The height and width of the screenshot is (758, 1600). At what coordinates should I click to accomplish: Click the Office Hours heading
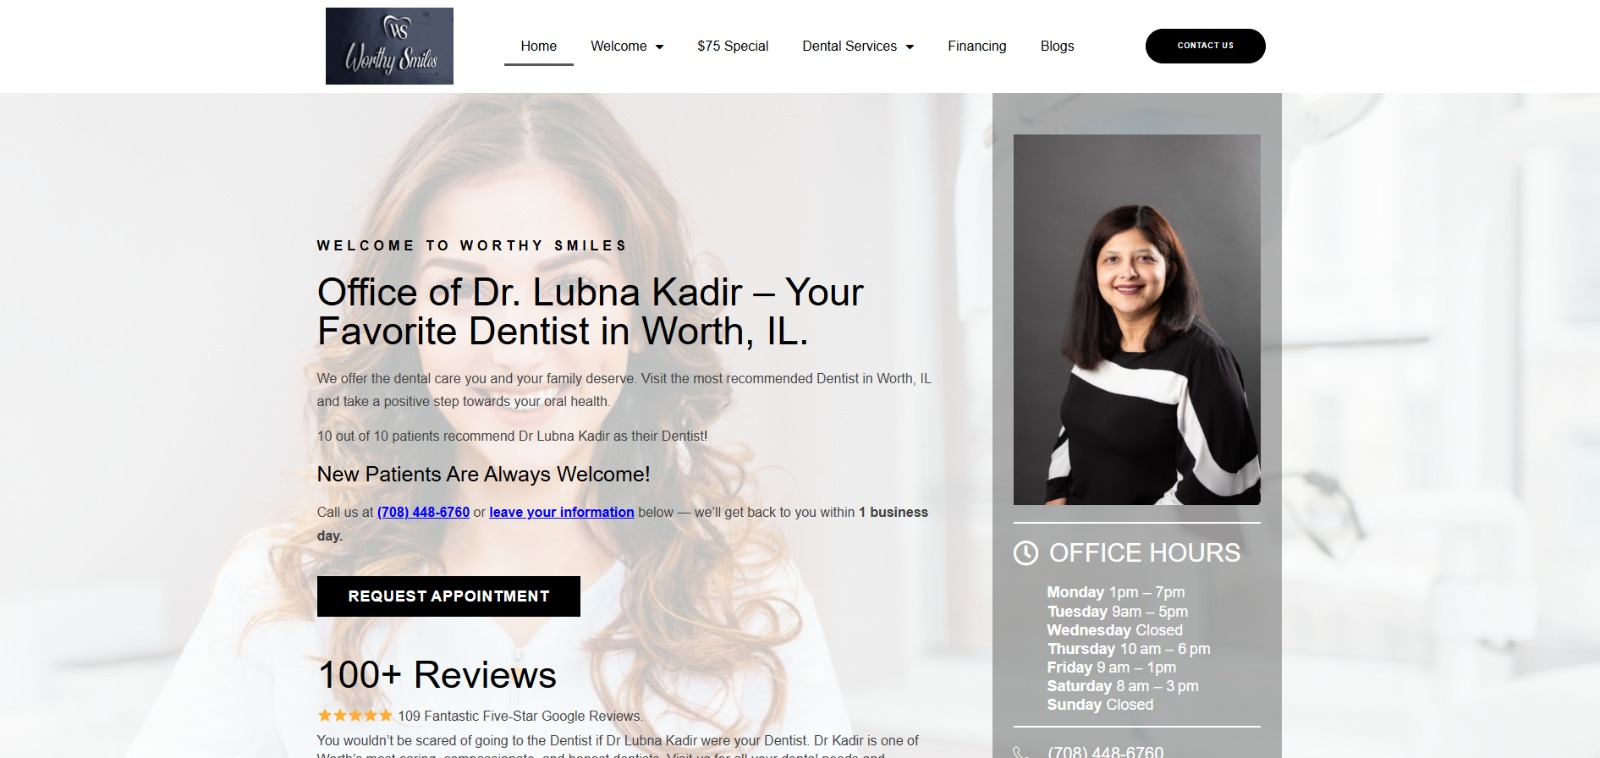pyautogui.click(x=1144, y=553)
